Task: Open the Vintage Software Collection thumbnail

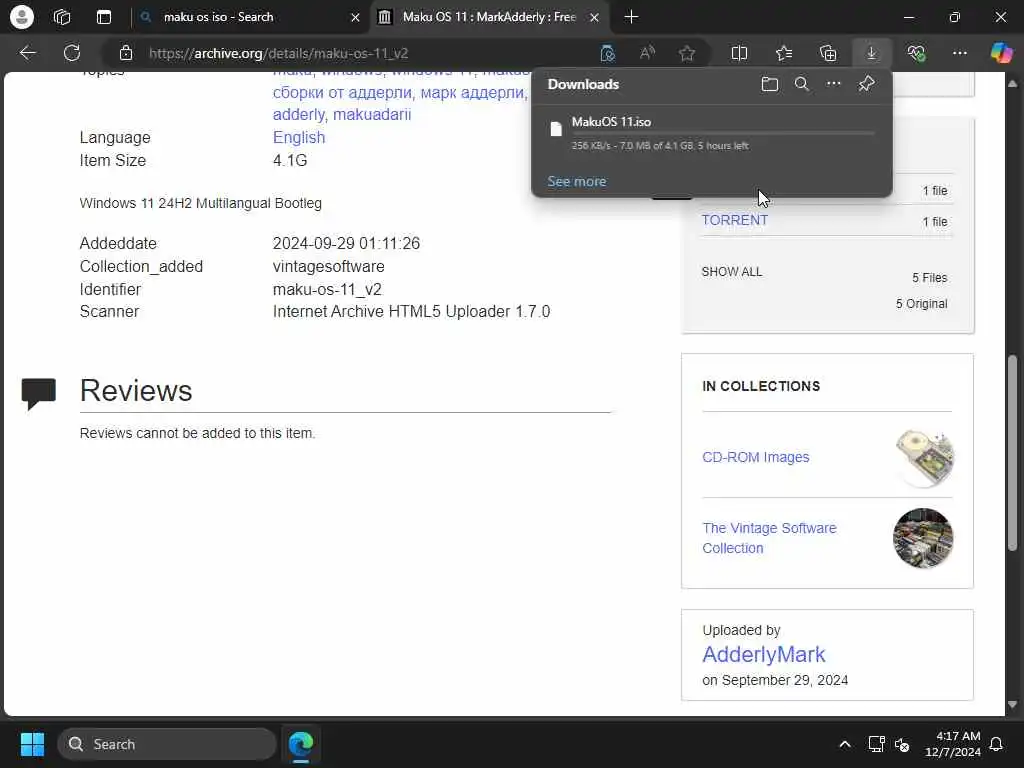Action: point(923,538)
